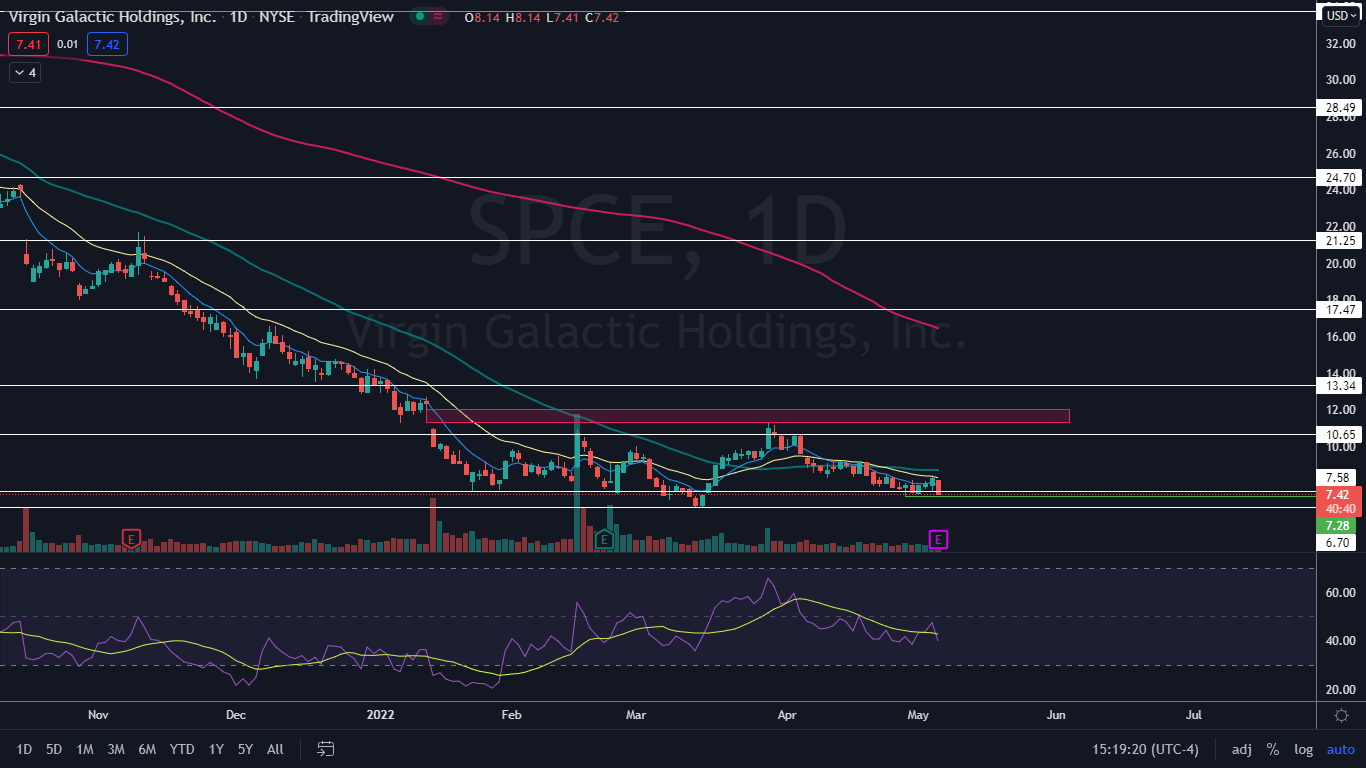Select the 1Y date range
1366x768 pixels.
[216, 749]
